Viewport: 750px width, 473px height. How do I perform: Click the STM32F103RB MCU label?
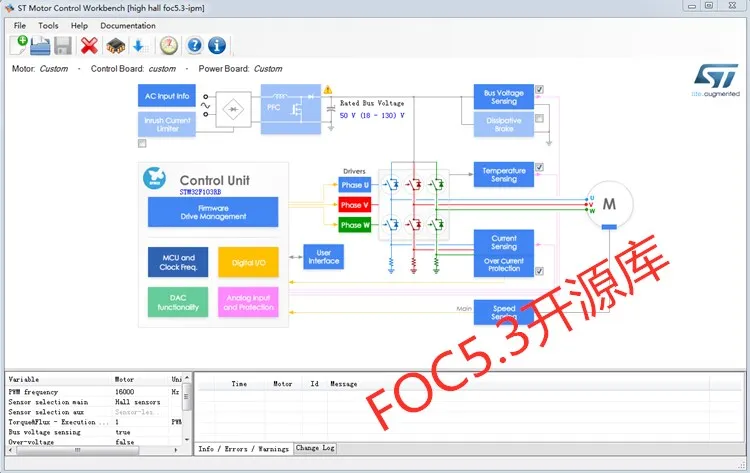click(200, 192)
